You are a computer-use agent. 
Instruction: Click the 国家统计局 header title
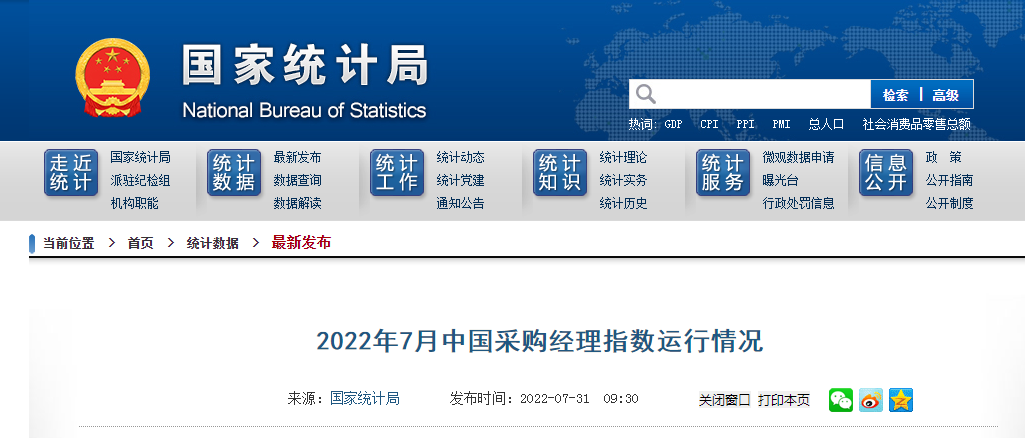tap(305, 65)
